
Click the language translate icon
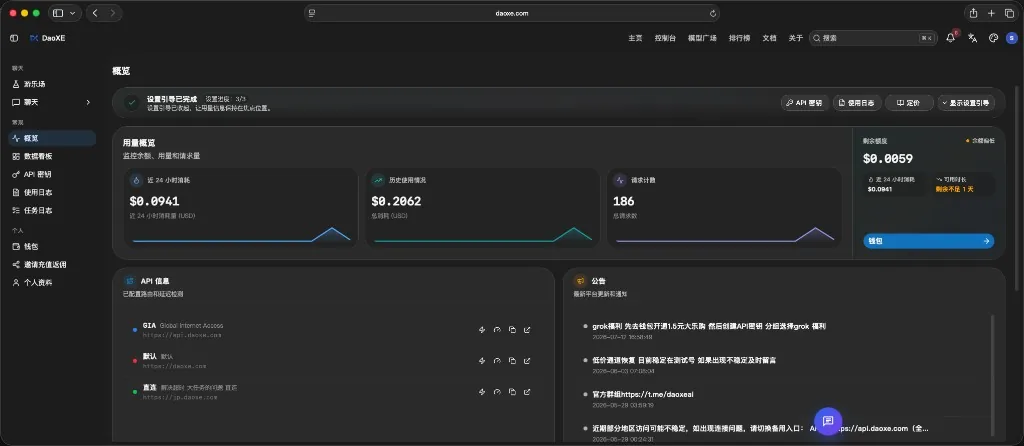pos(972,38)
